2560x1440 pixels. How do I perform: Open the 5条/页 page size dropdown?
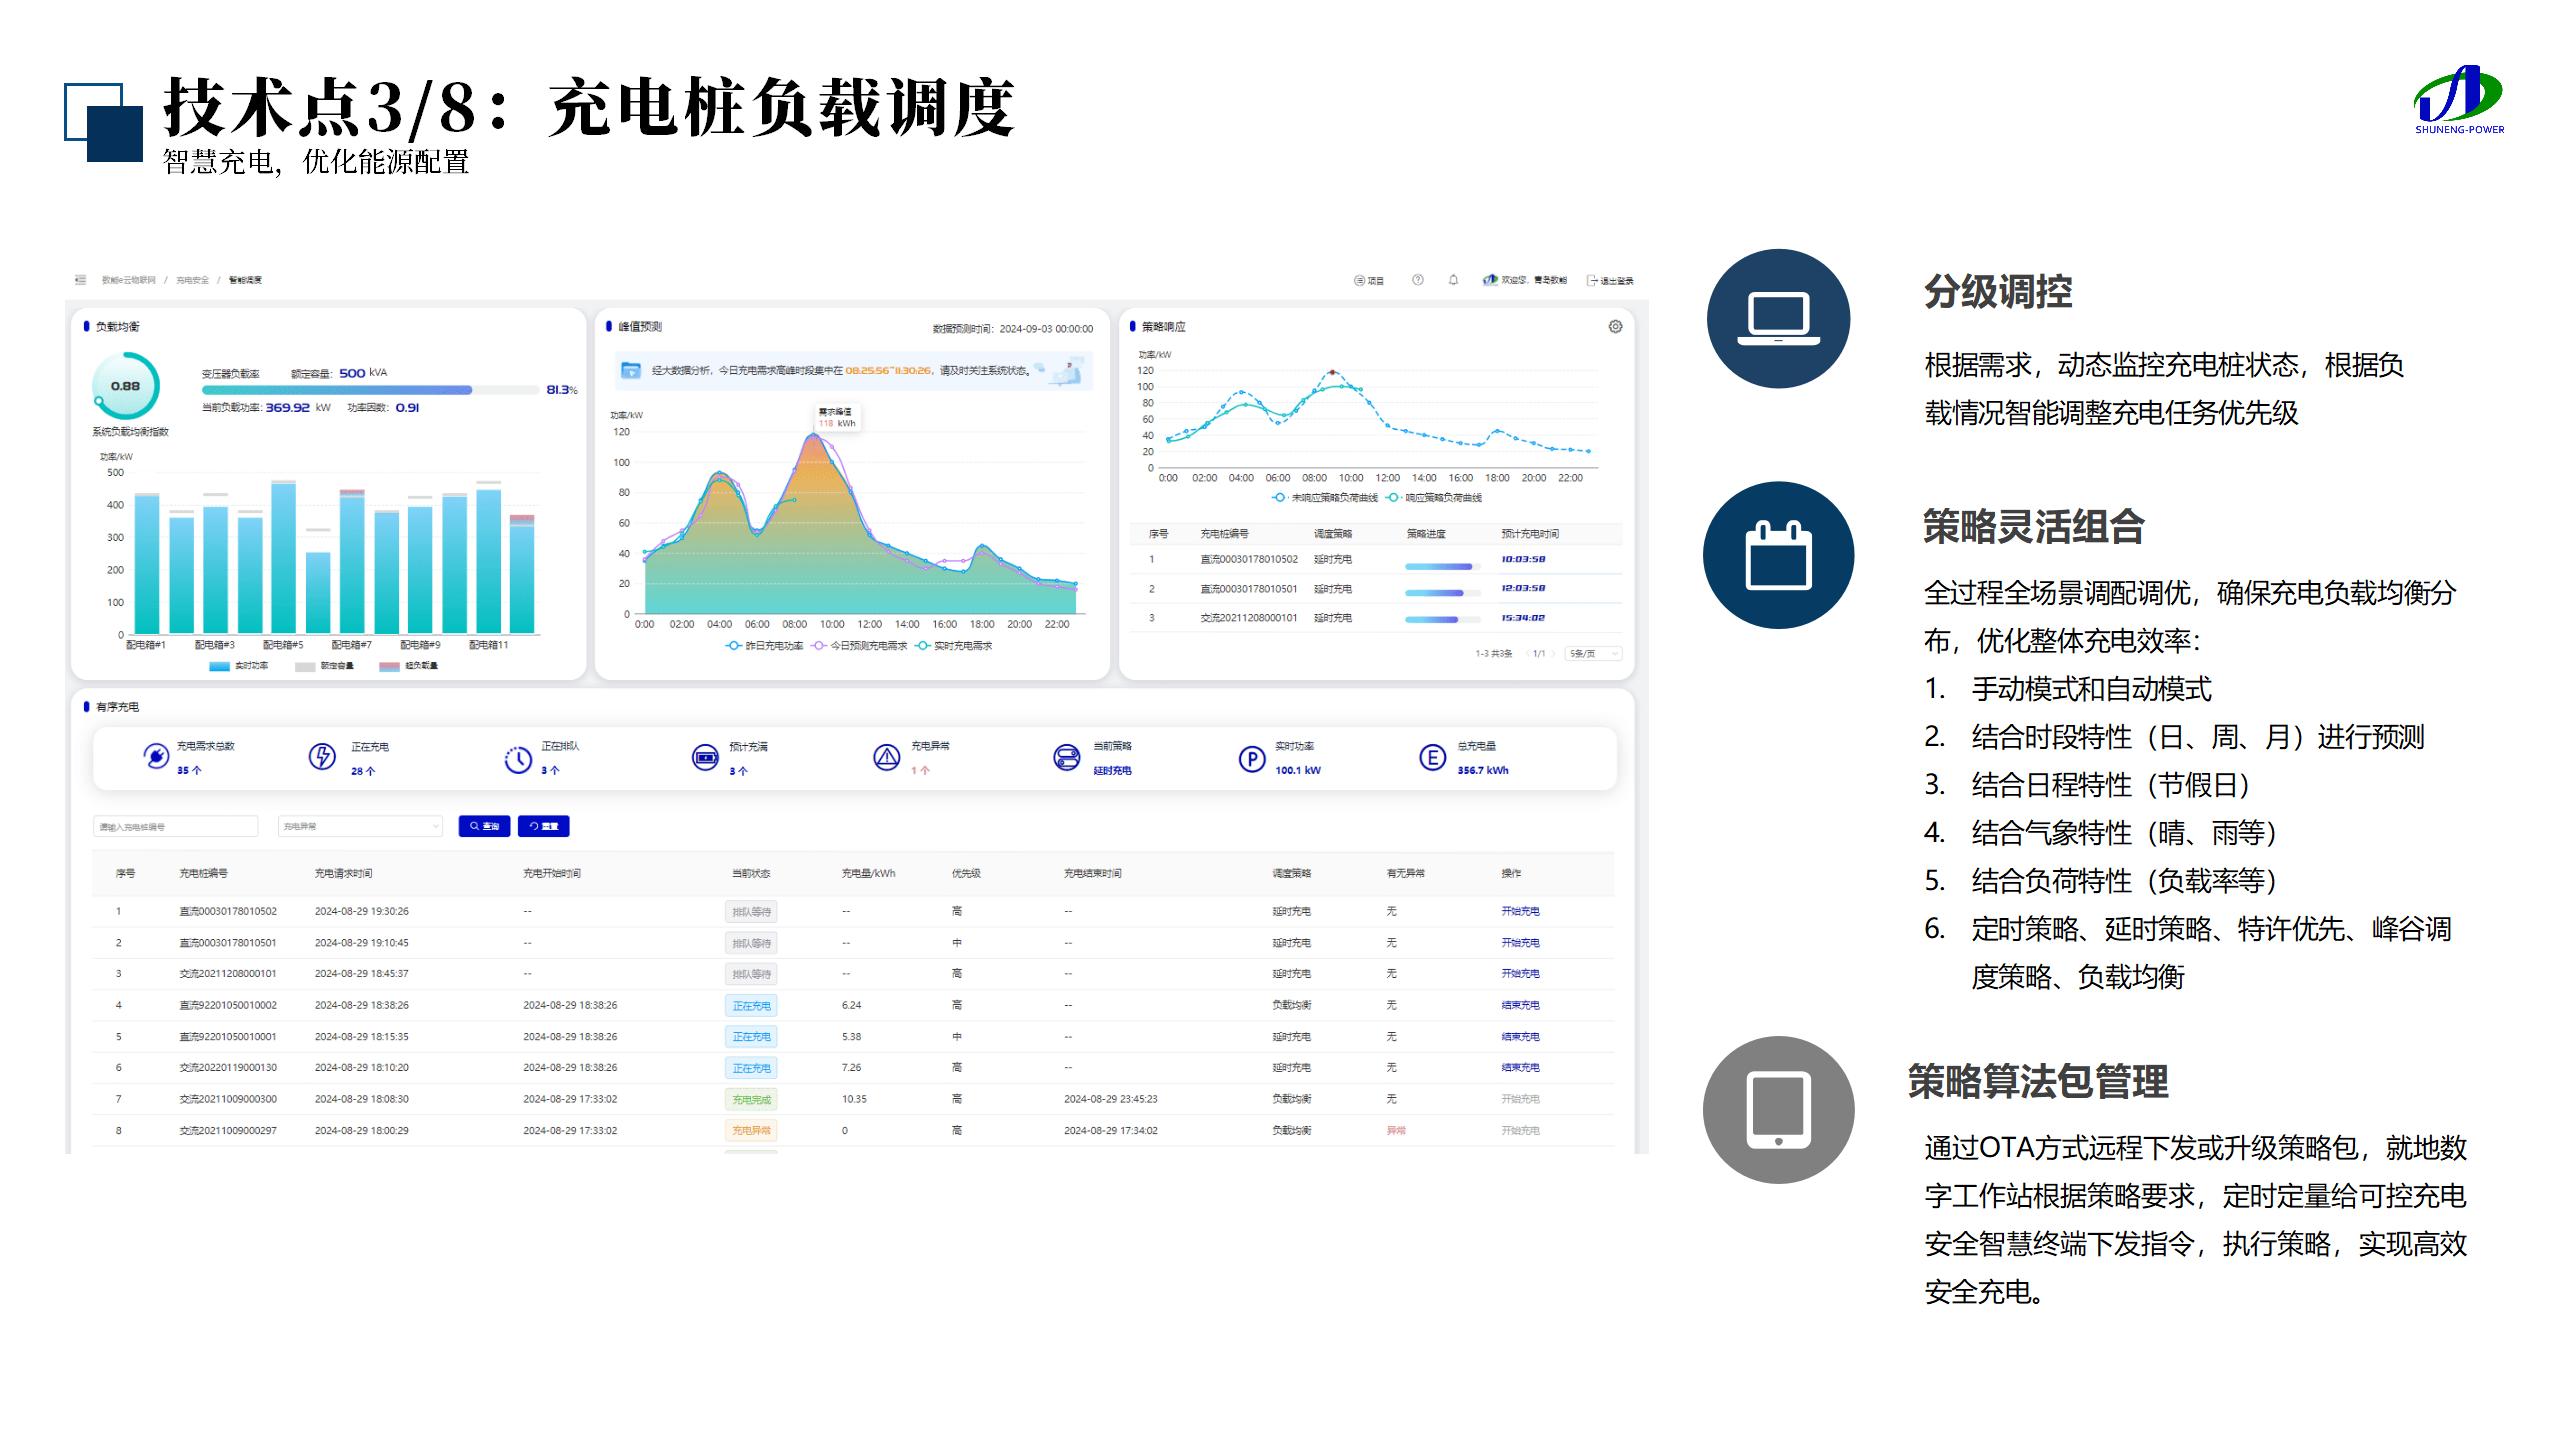click(x=1593, y=653)
